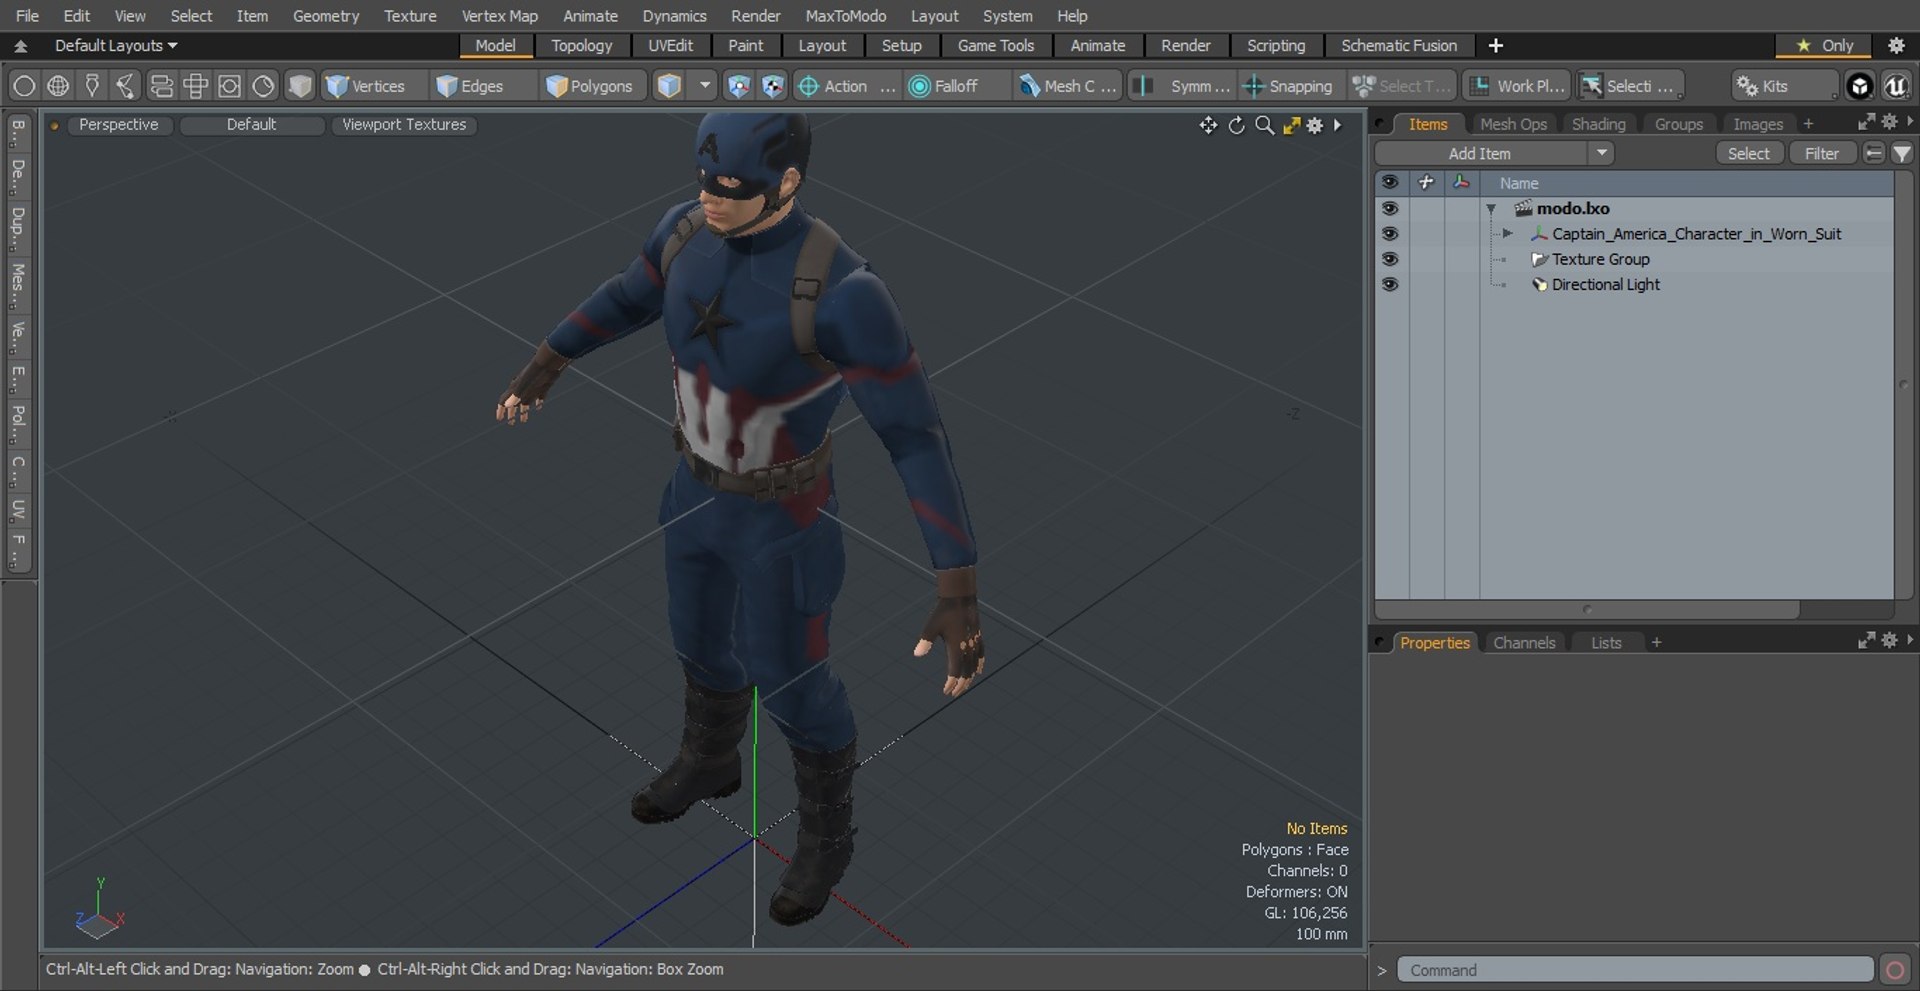The height and width of the screenshot is (991, 1920).
Task: Toggle the star Only button
Action: coord(1824,46)
